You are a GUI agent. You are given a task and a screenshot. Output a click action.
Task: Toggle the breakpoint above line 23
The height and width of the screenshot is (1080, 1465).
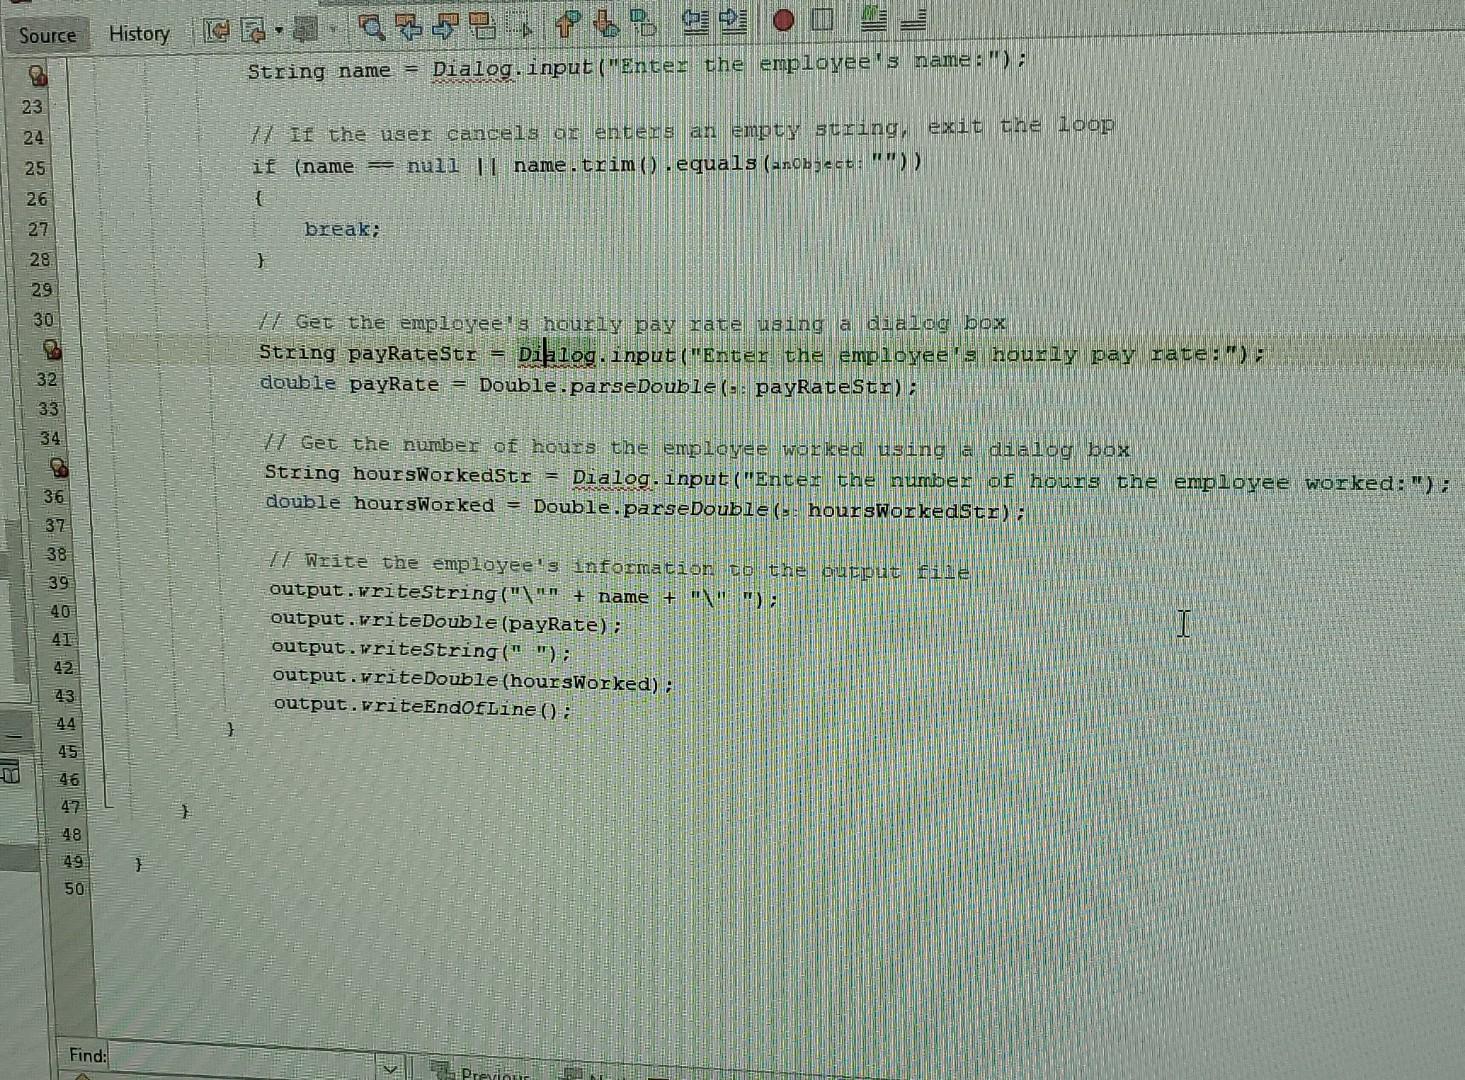38,72
